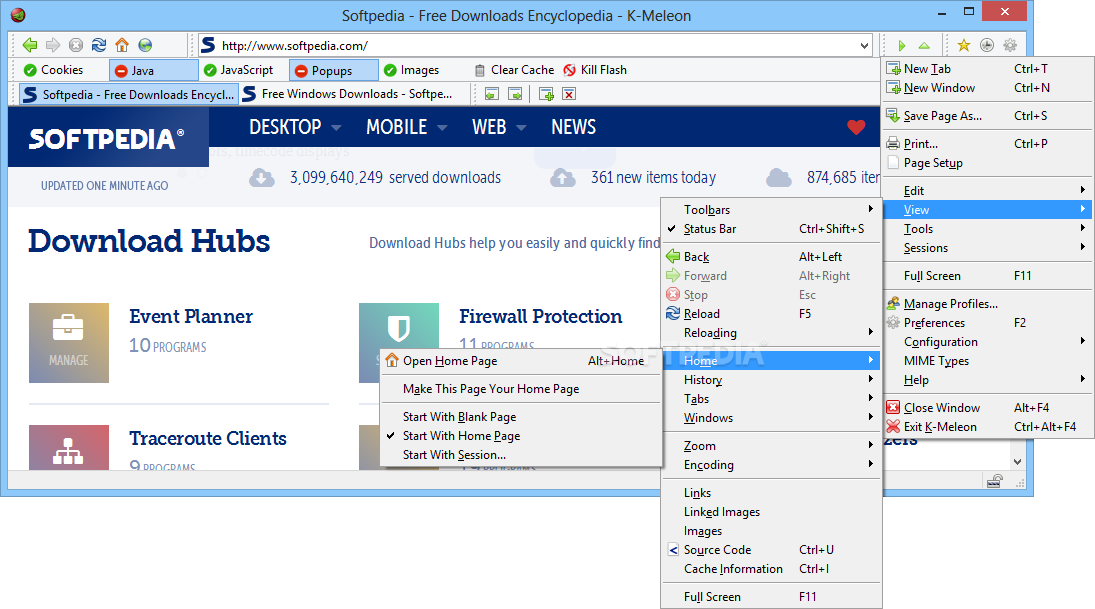Viewport: 1095px width, 609px height.
Task: Toggle the Cookies privacy button
Action: (54, 70)
